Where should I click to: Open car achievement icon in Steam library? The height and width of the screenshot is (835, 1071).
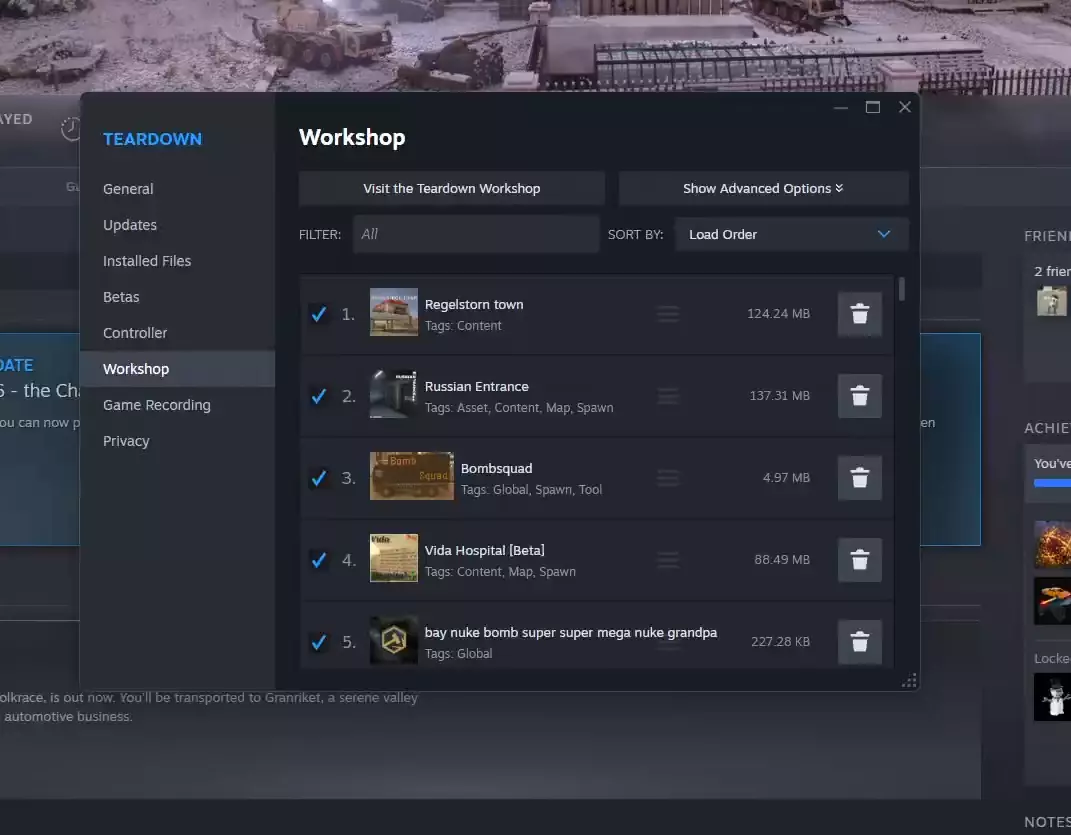pyautogui.click(x=1052, y=601)
